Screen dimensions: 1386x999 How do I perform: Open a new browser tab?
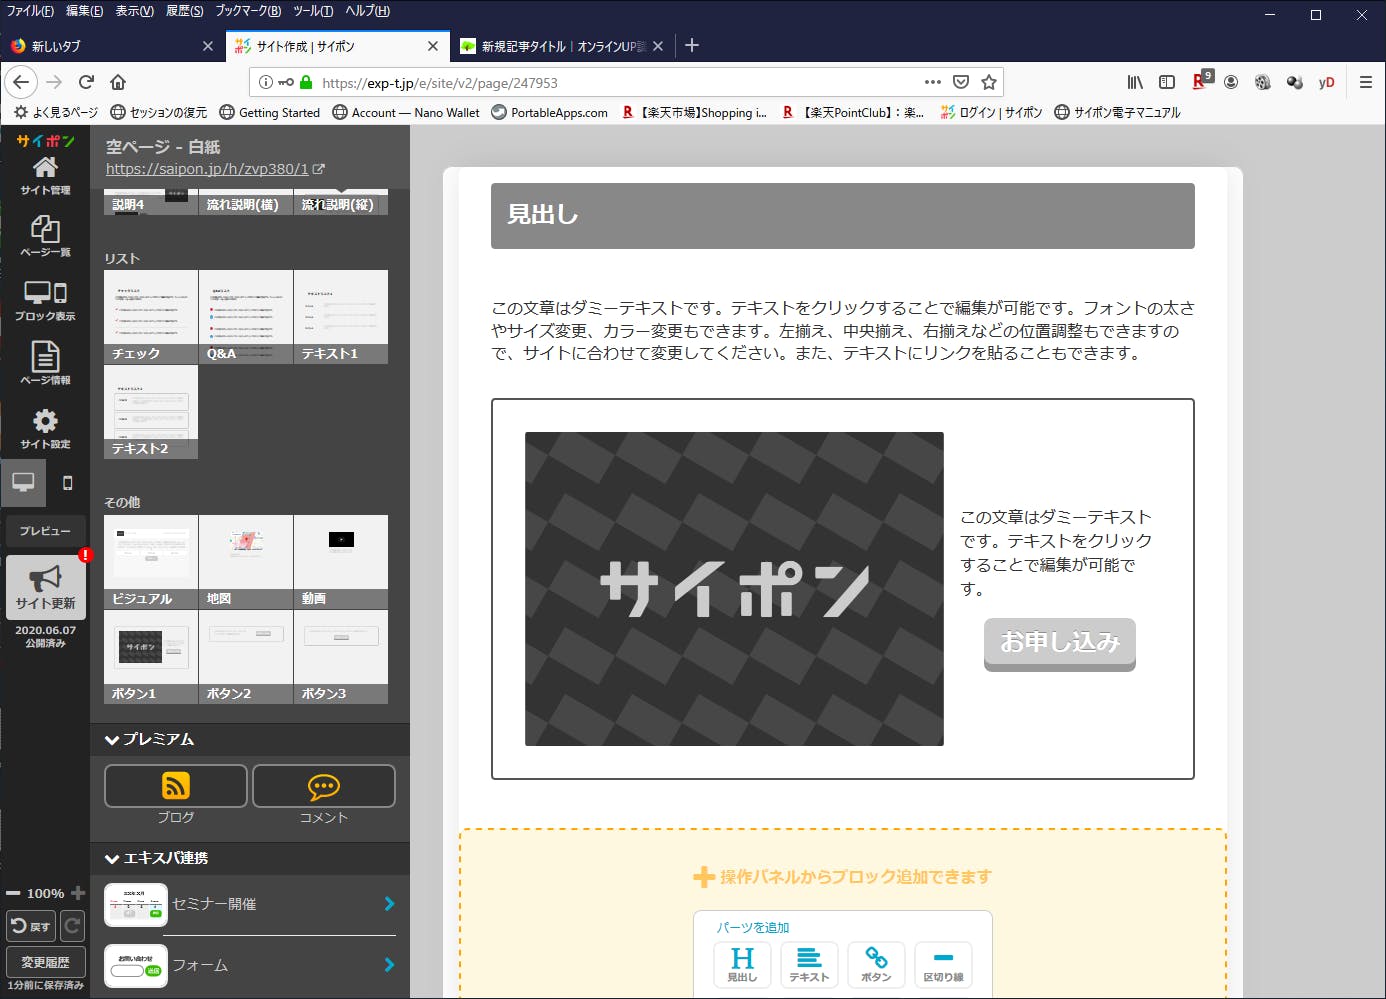tap(692, 46)
